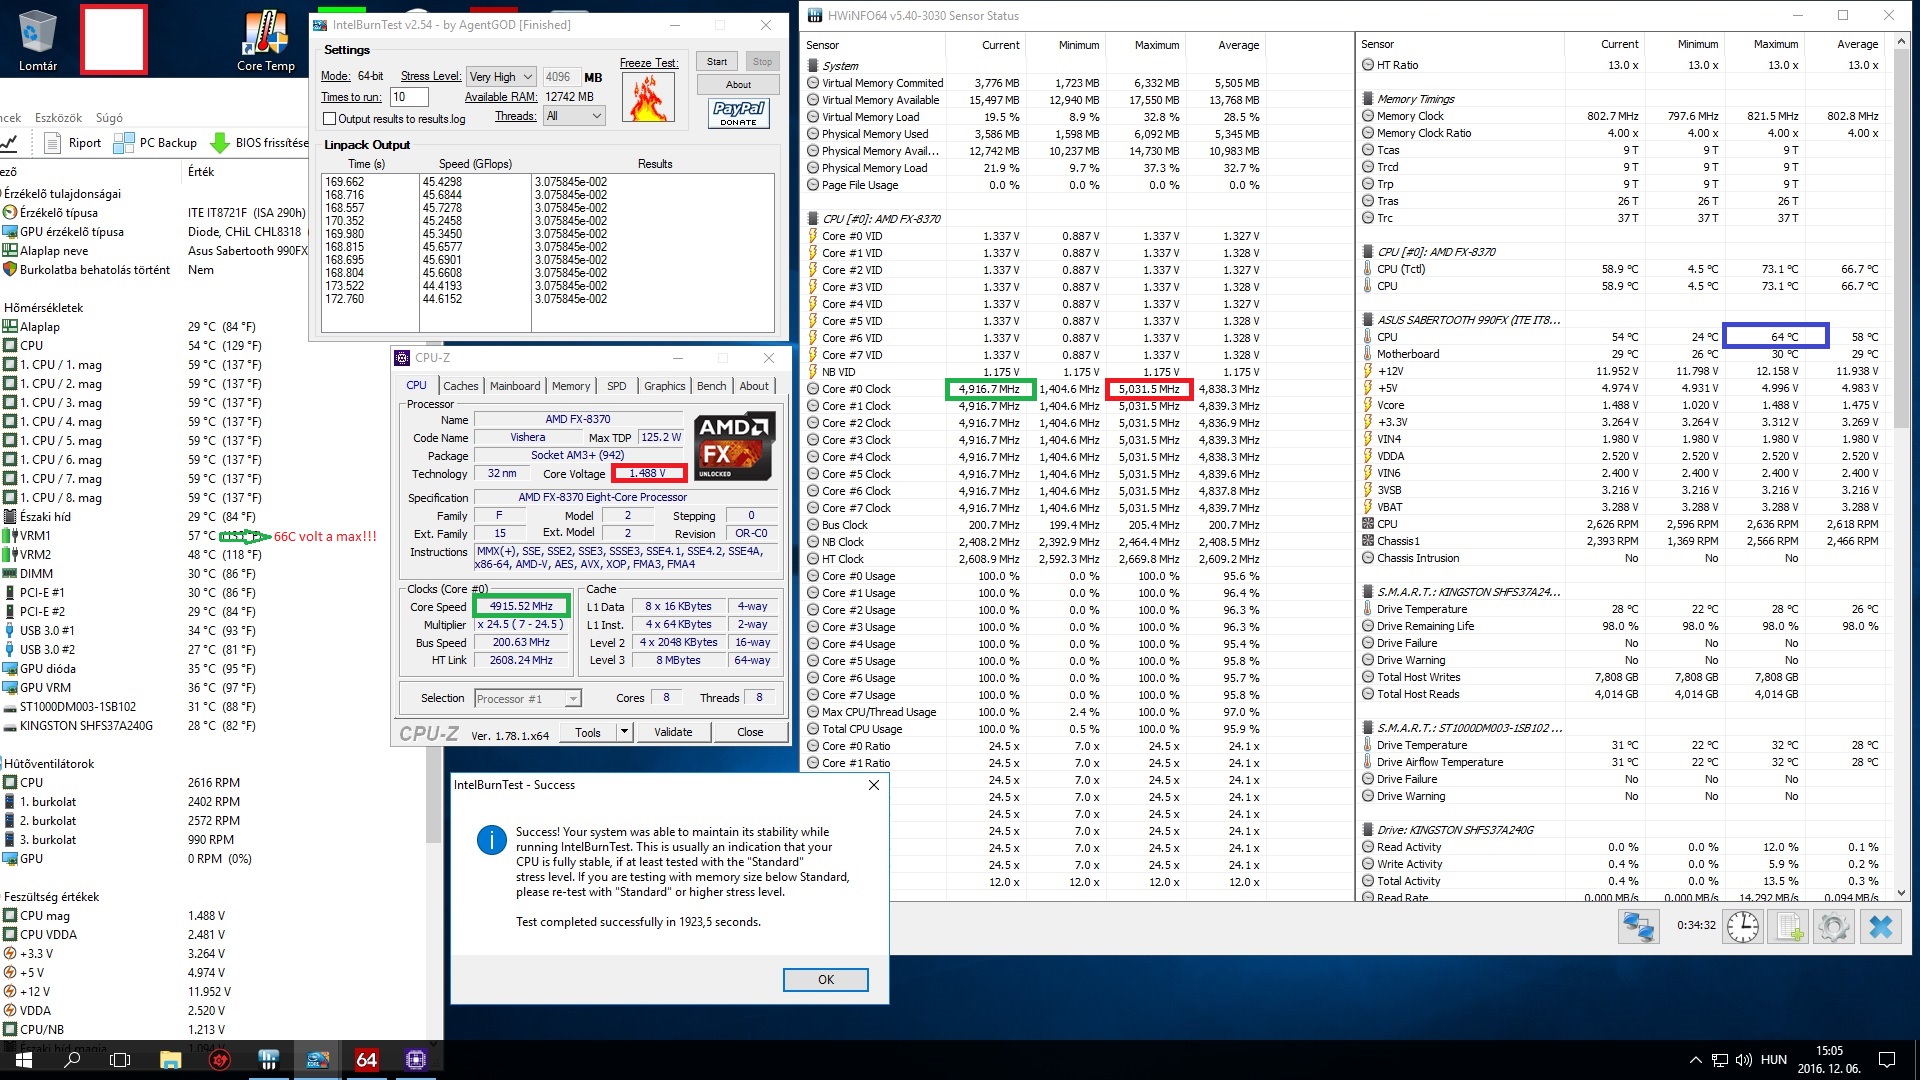Open the SPD tab in CPU-Z

click(x=616, y=386)
